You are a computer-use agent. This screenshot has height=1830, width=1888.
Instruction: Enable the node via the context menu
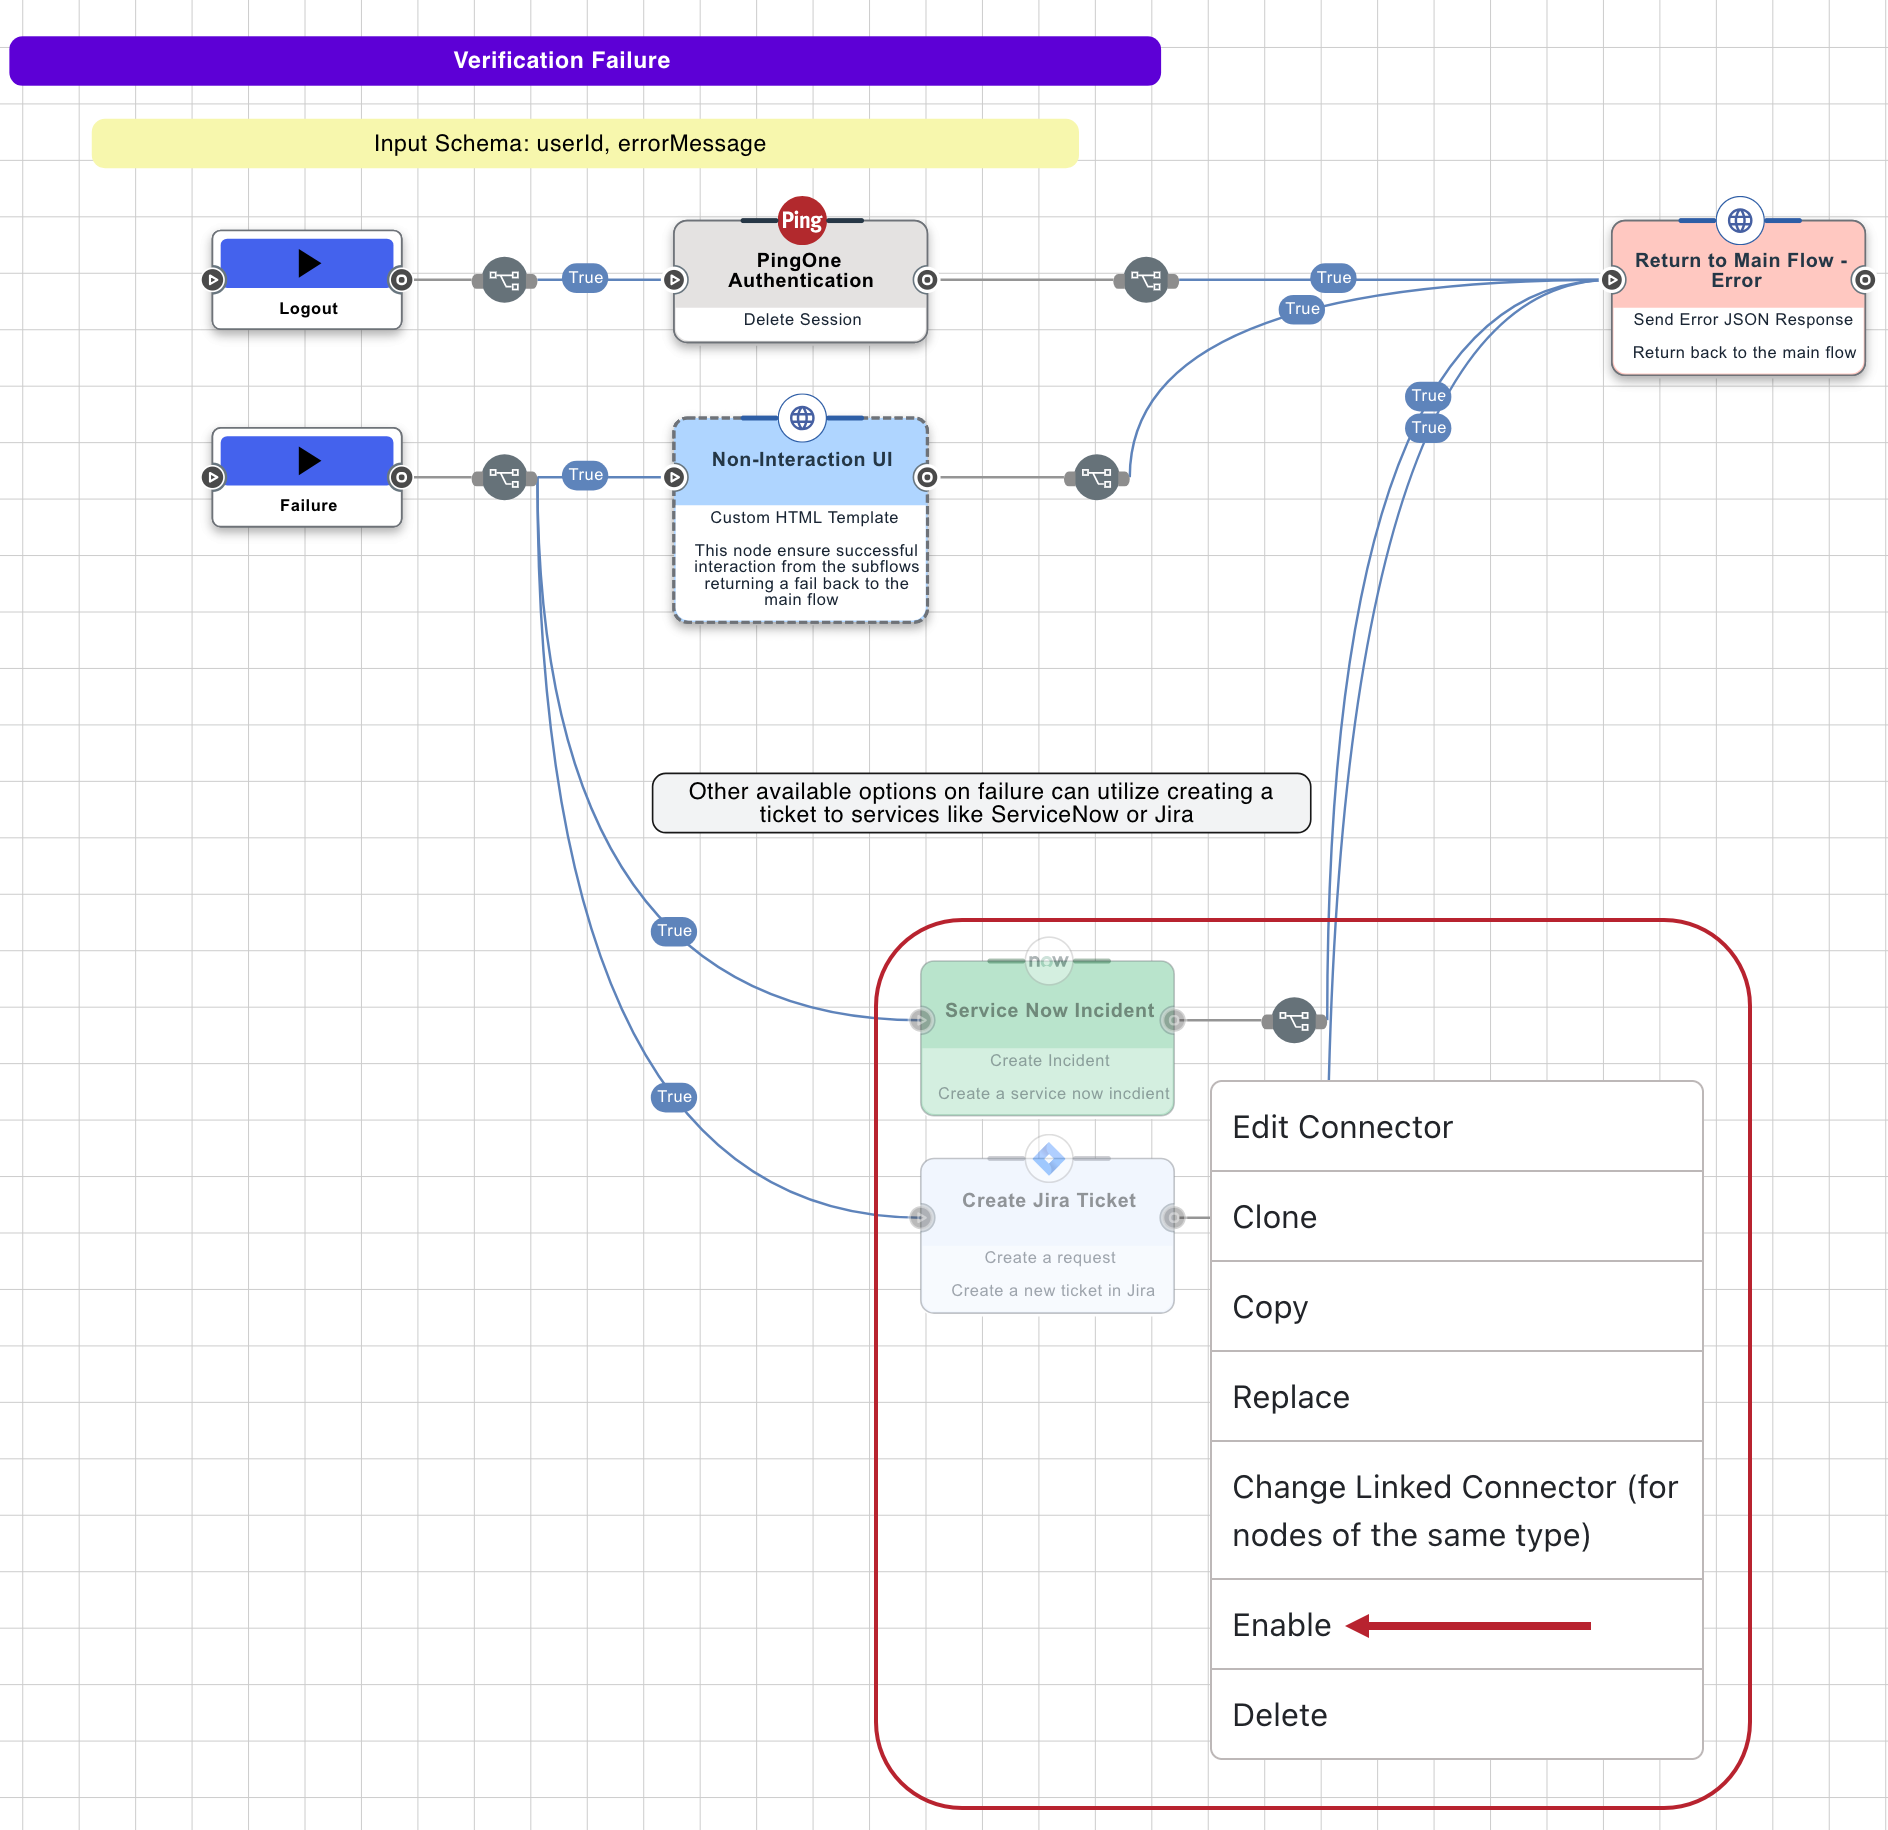click(x=1281, y=1625)
